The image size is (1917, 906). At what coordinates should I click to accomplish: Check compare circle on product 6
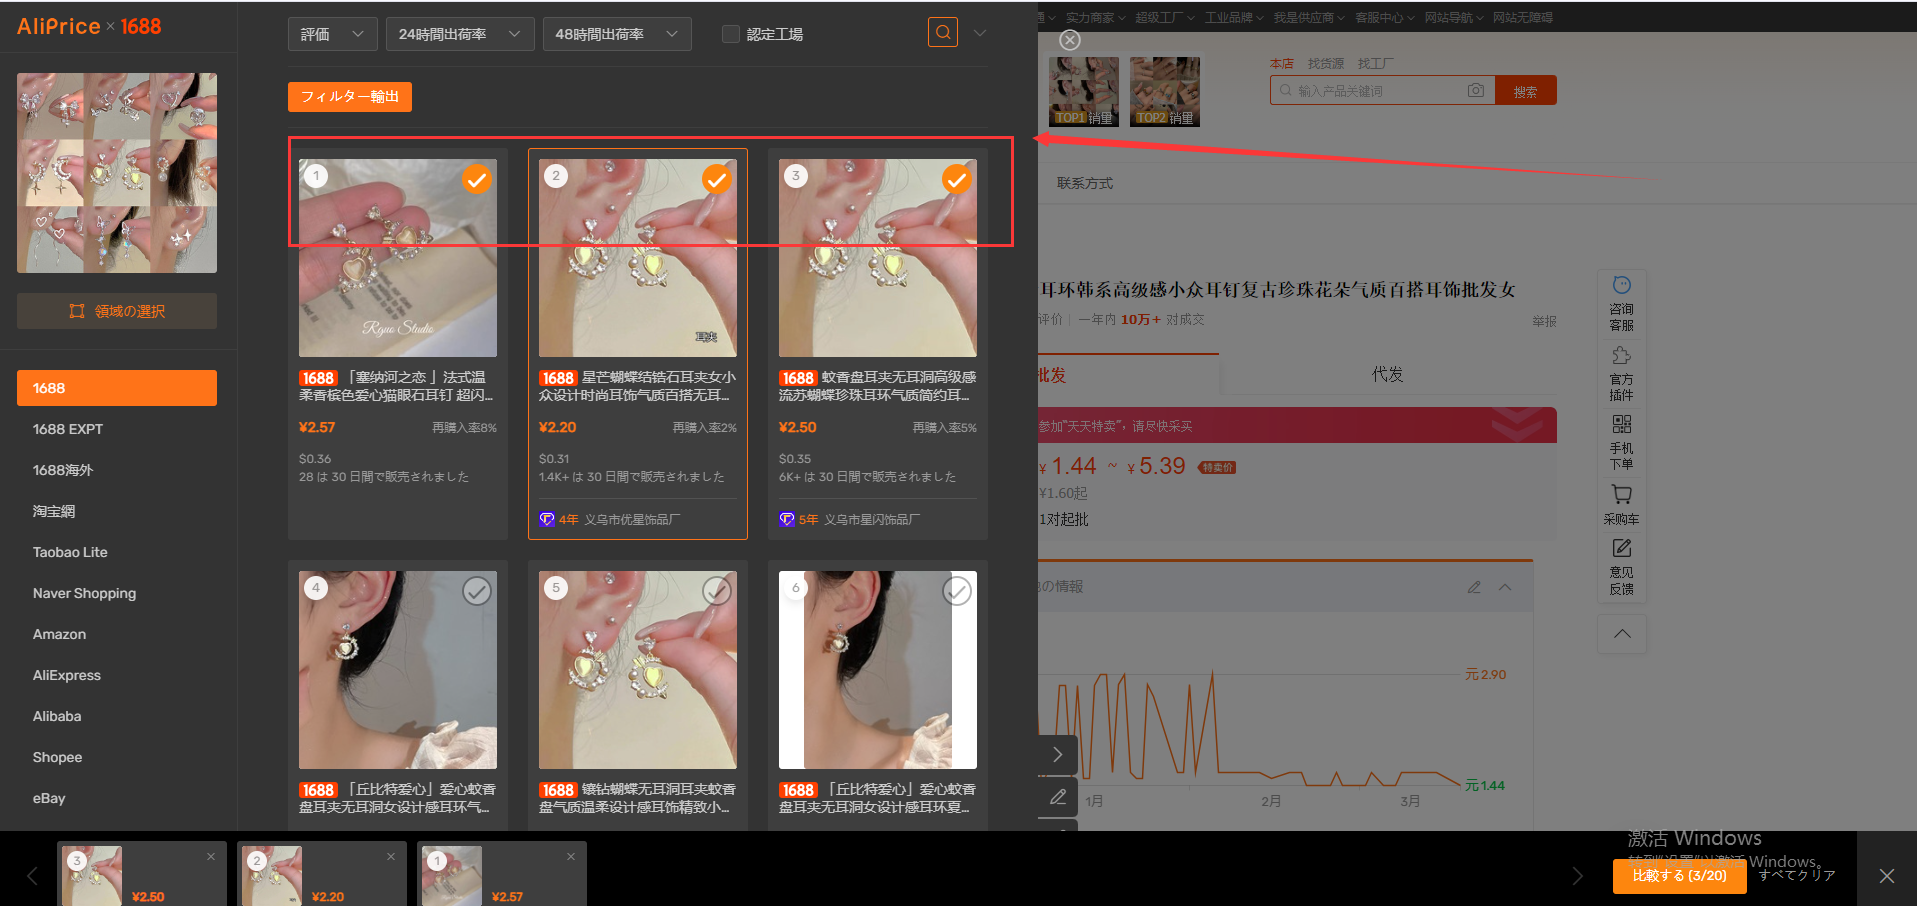(957, 591)
